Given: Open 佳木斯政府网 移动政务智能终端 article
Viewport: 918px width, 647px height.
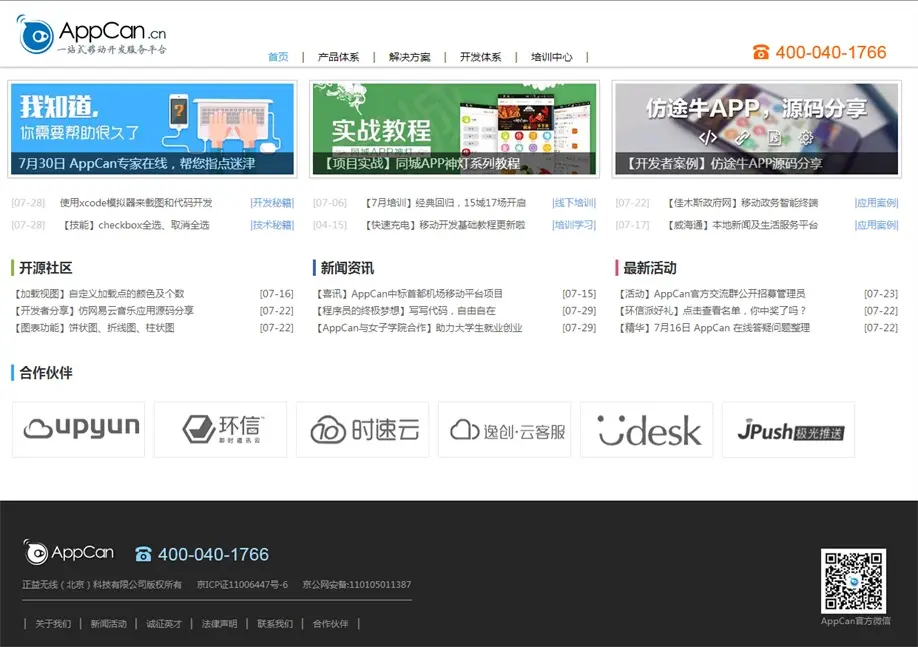Looking at the screenshot, I should 742,203.
